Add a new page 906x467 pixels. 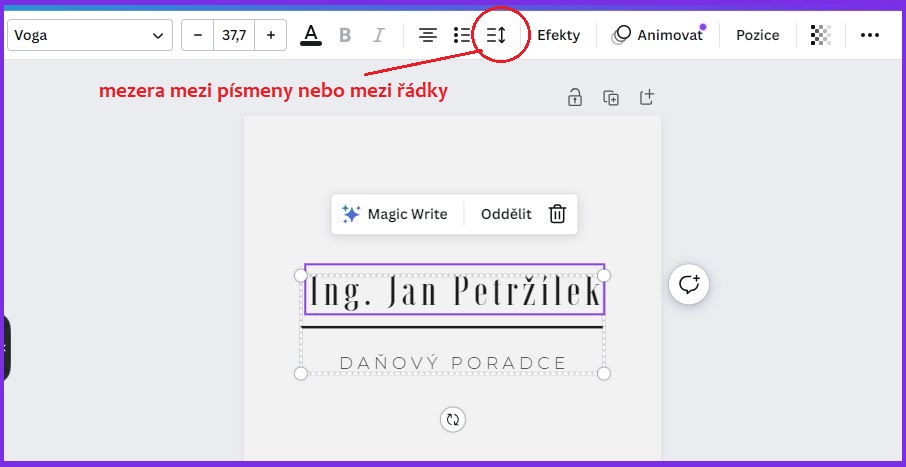point(647,97)
